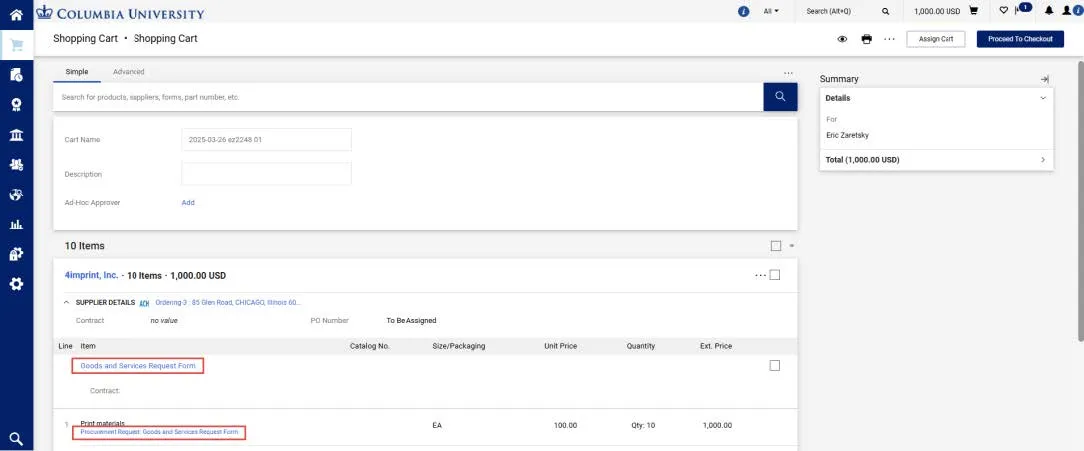Click the Catalog No. column header

click(371, 346)
